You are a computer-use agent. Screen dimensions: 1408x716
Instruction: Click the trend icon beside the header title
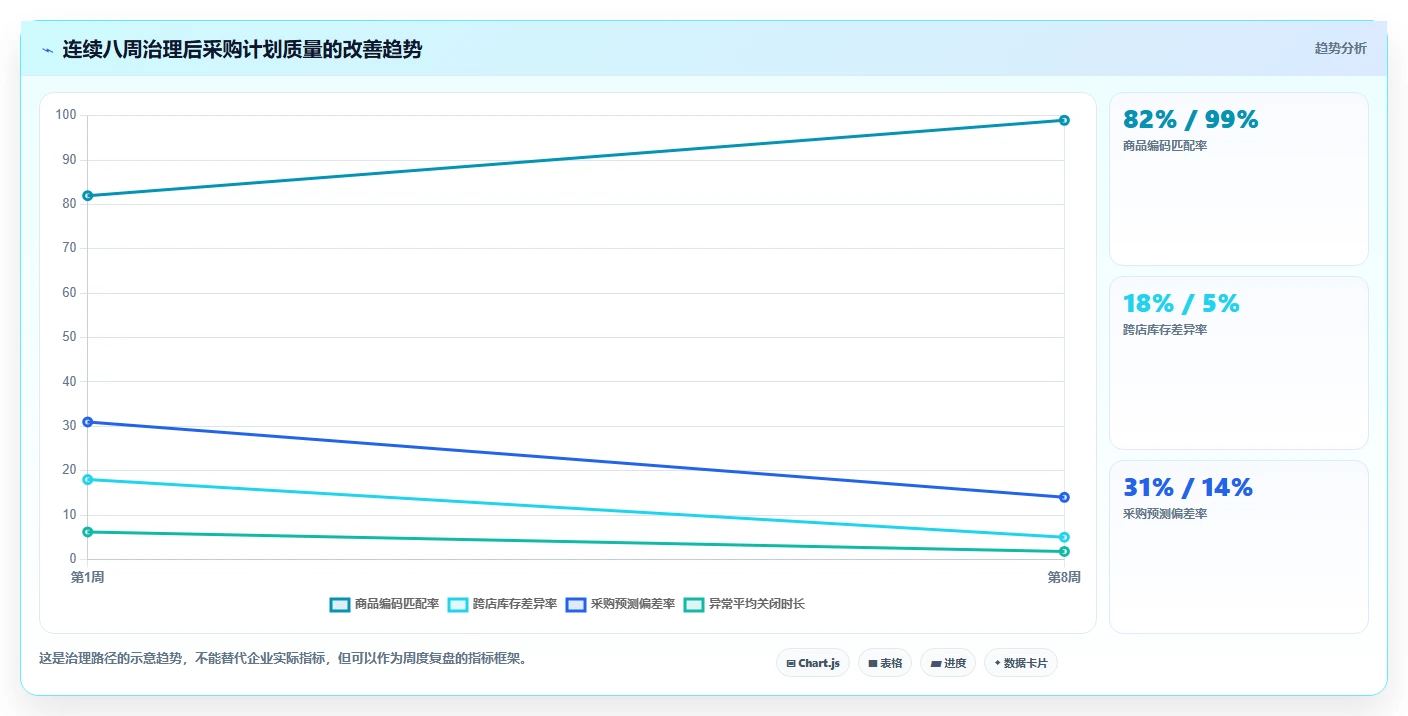coord(48,50)
